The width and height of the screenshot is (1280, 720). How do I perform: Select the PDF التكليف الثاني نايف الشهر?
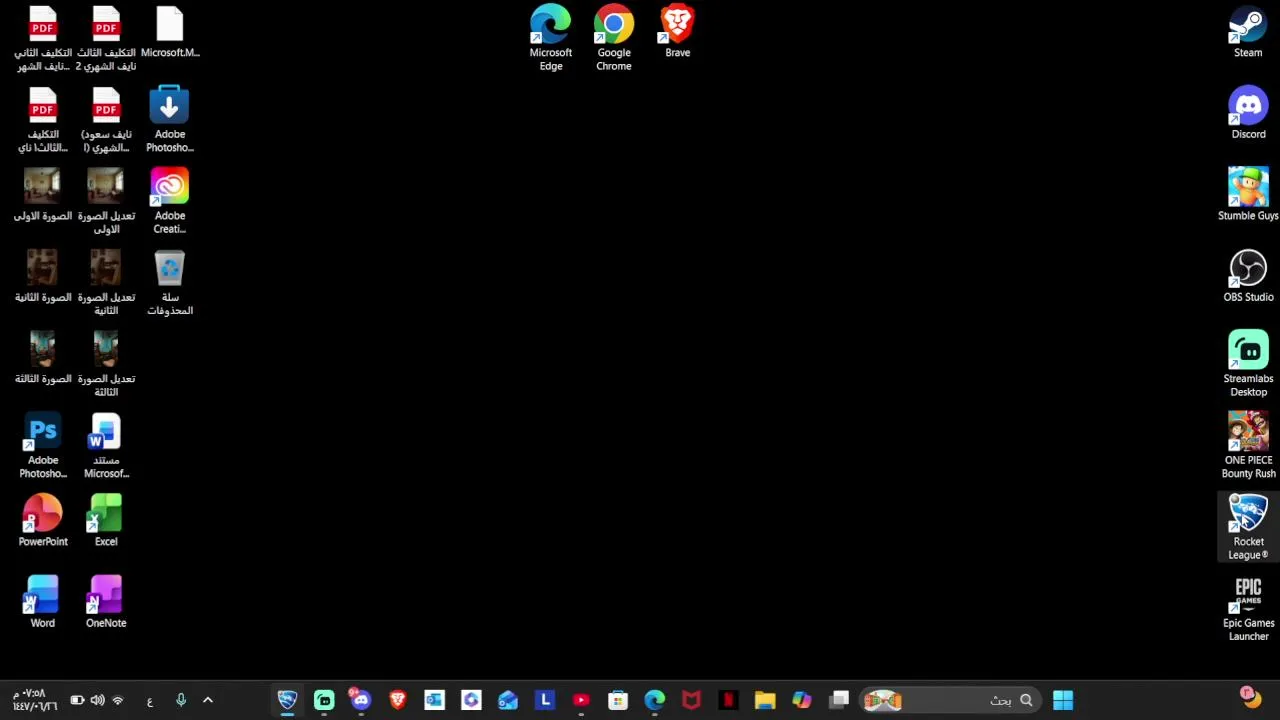[x=43, y=38]
